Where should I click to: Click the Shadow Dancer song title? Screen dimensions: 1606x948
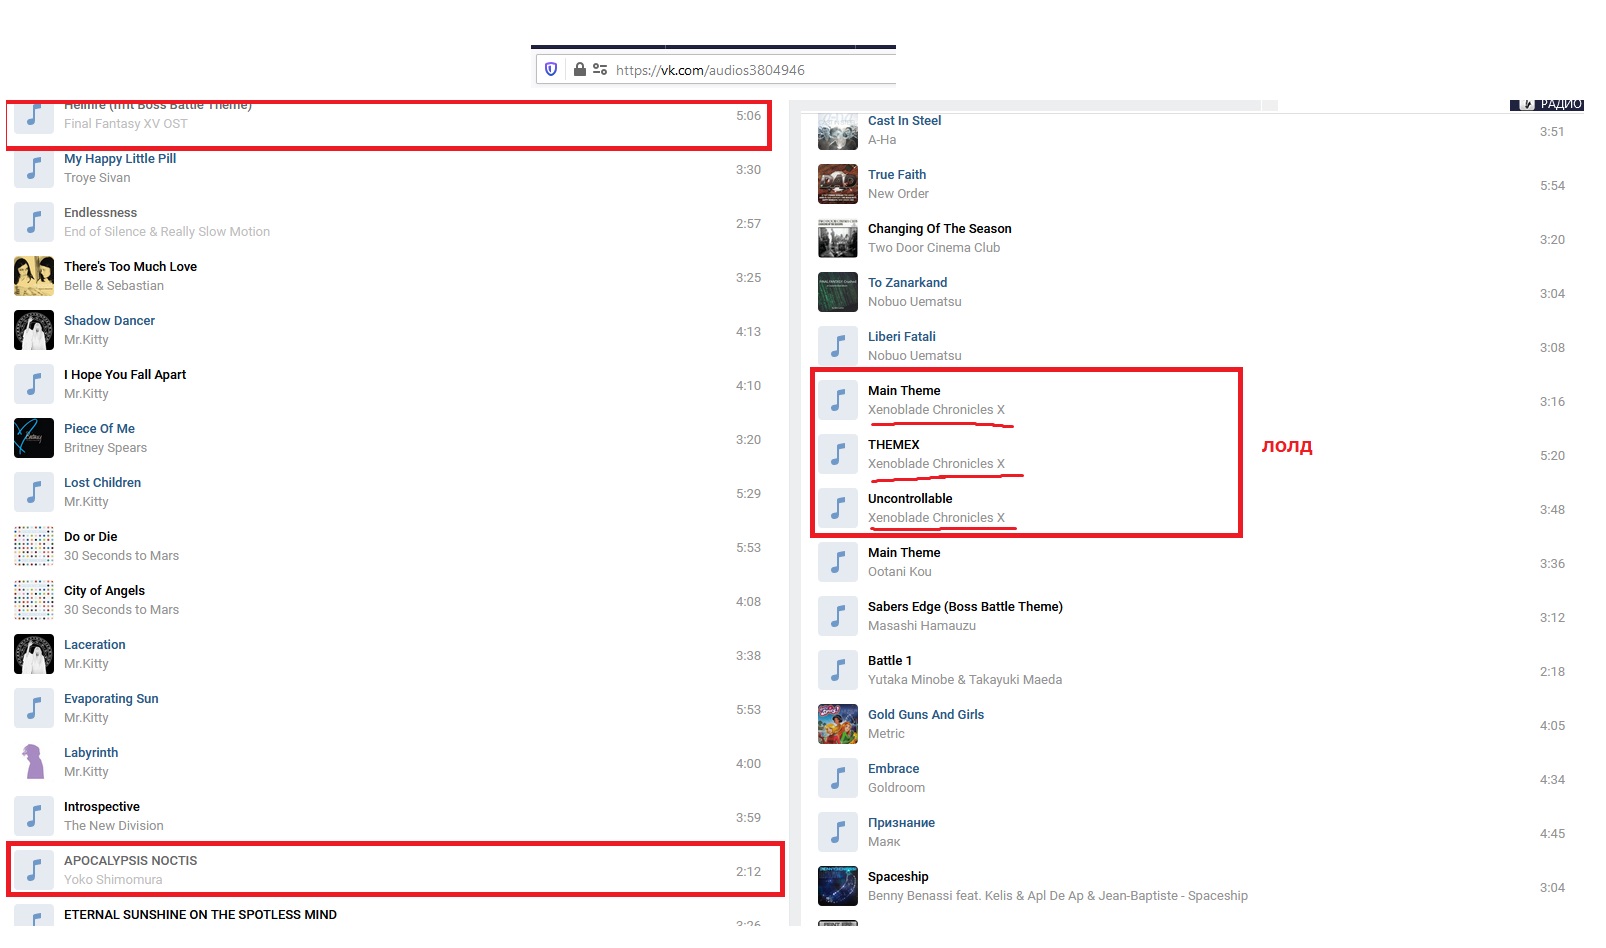[109, 321]
